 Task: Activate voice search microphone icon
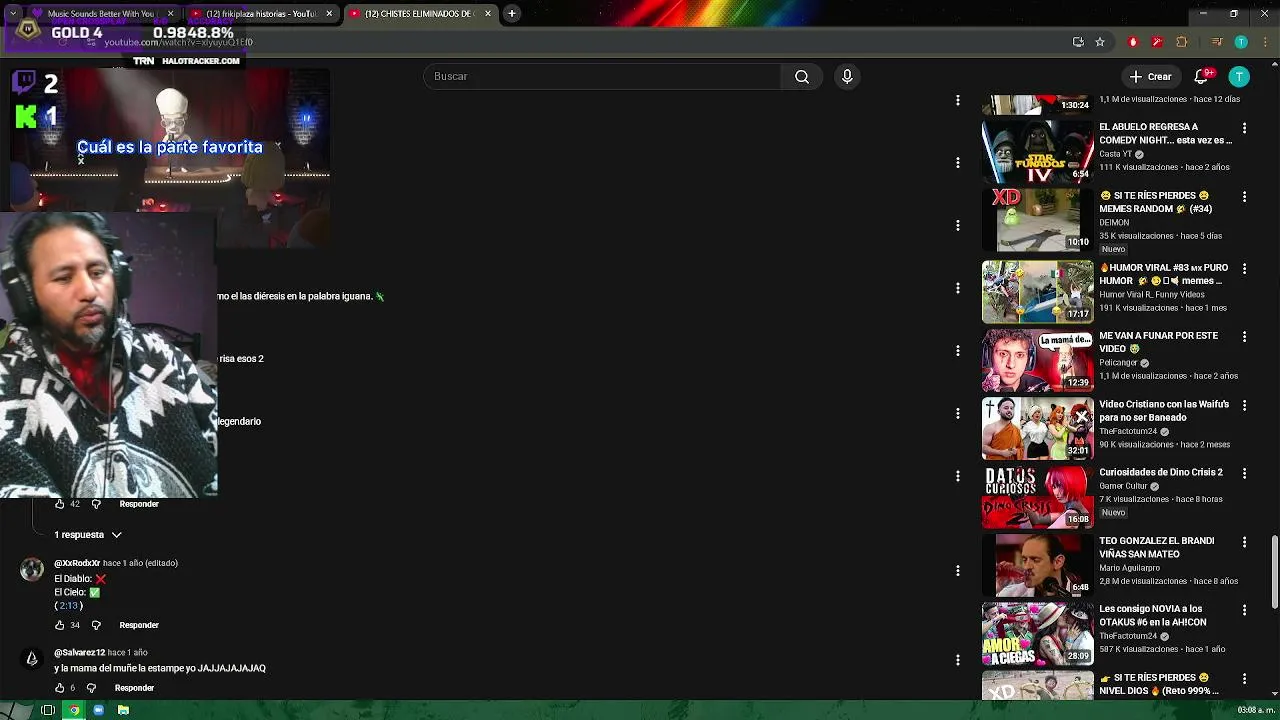[847, 76]
